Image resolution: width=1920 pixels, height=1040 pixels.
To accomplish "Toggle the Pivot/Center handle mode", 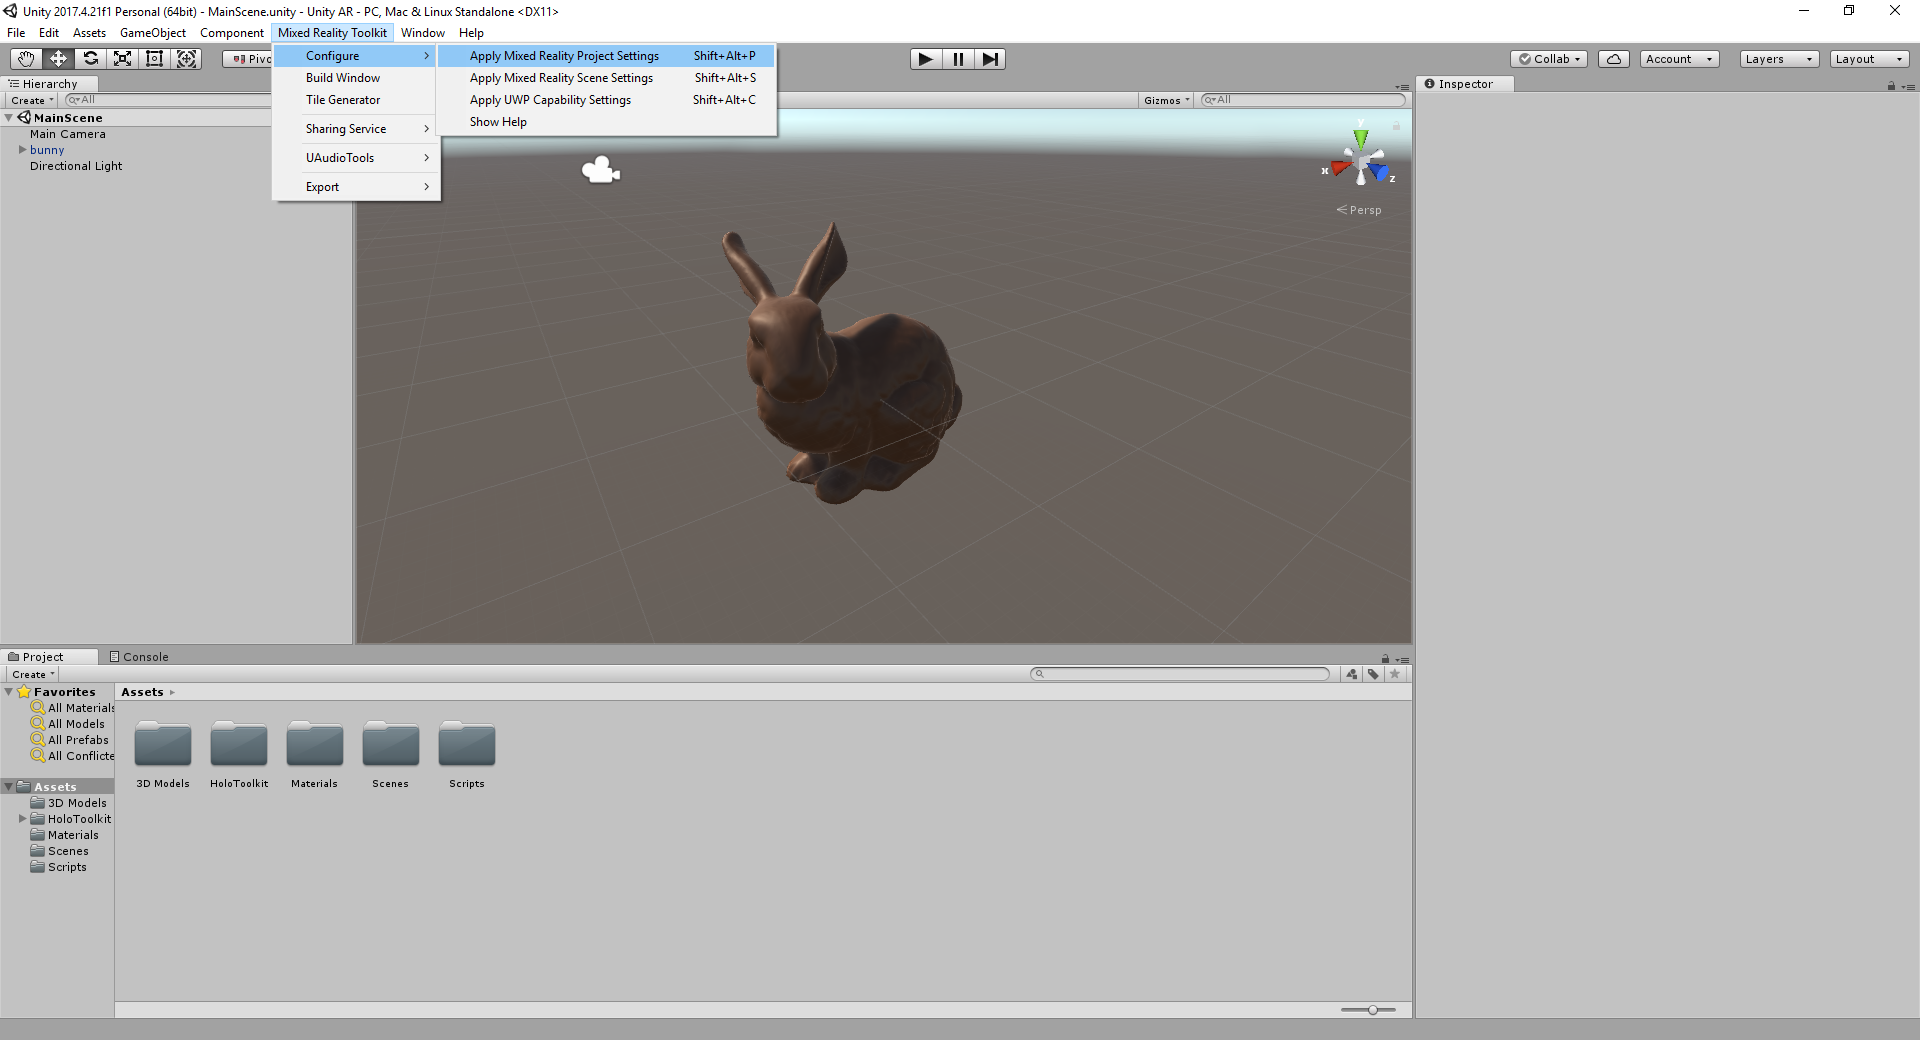I will [250, 59].
